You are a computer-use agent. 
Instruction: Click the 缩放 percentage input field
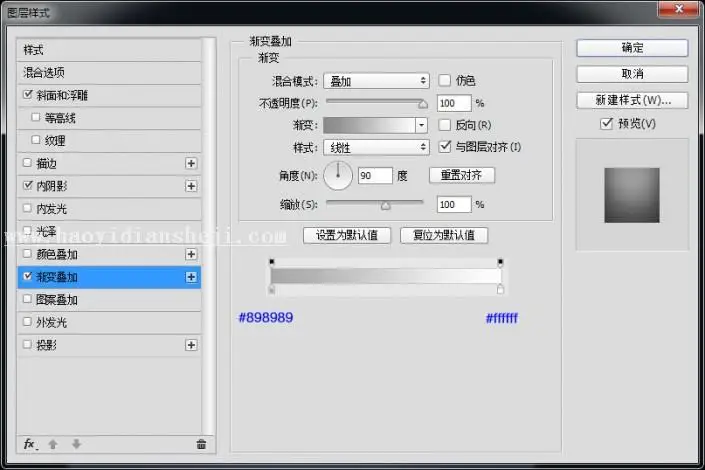click(454, 205)
